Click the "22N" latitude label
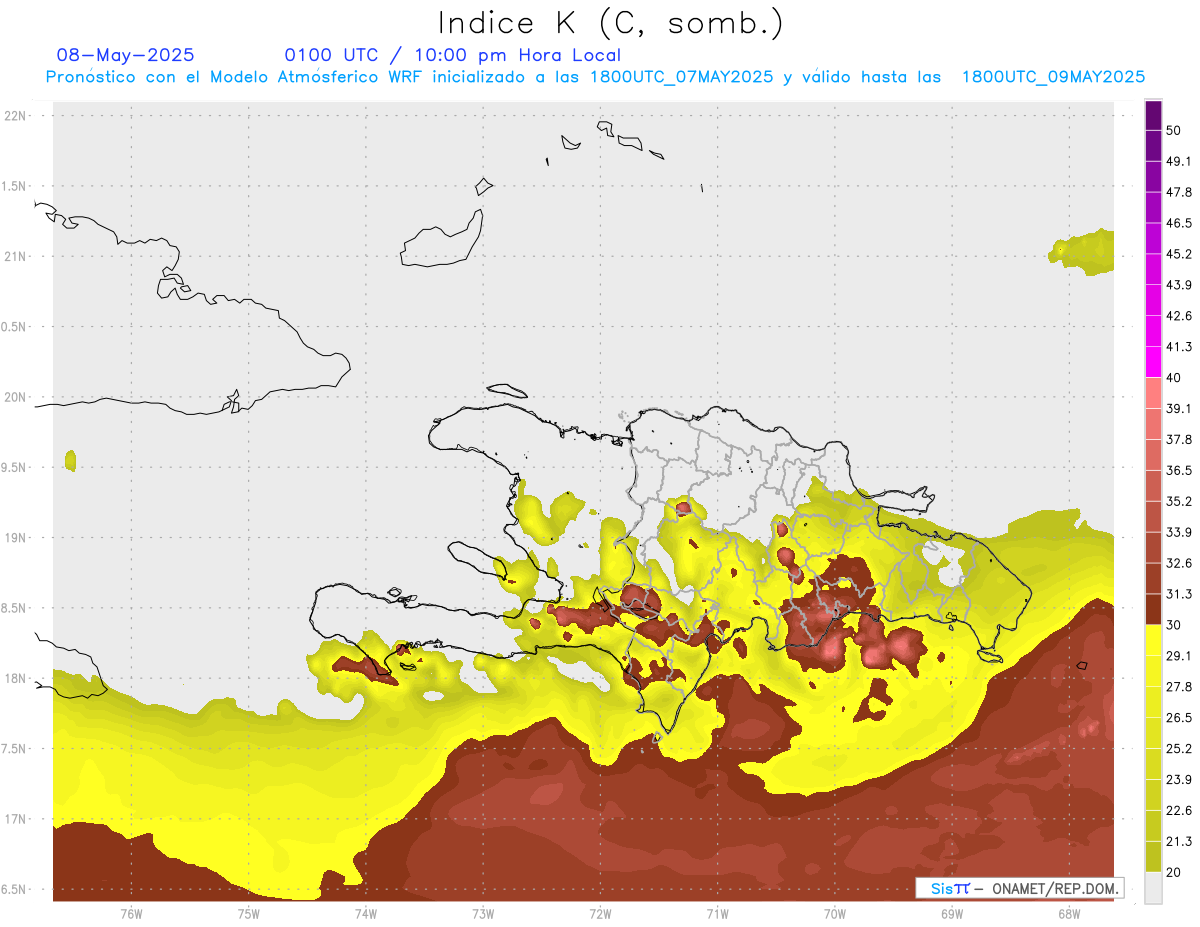1200x927 pixels. tap(15, 115)
